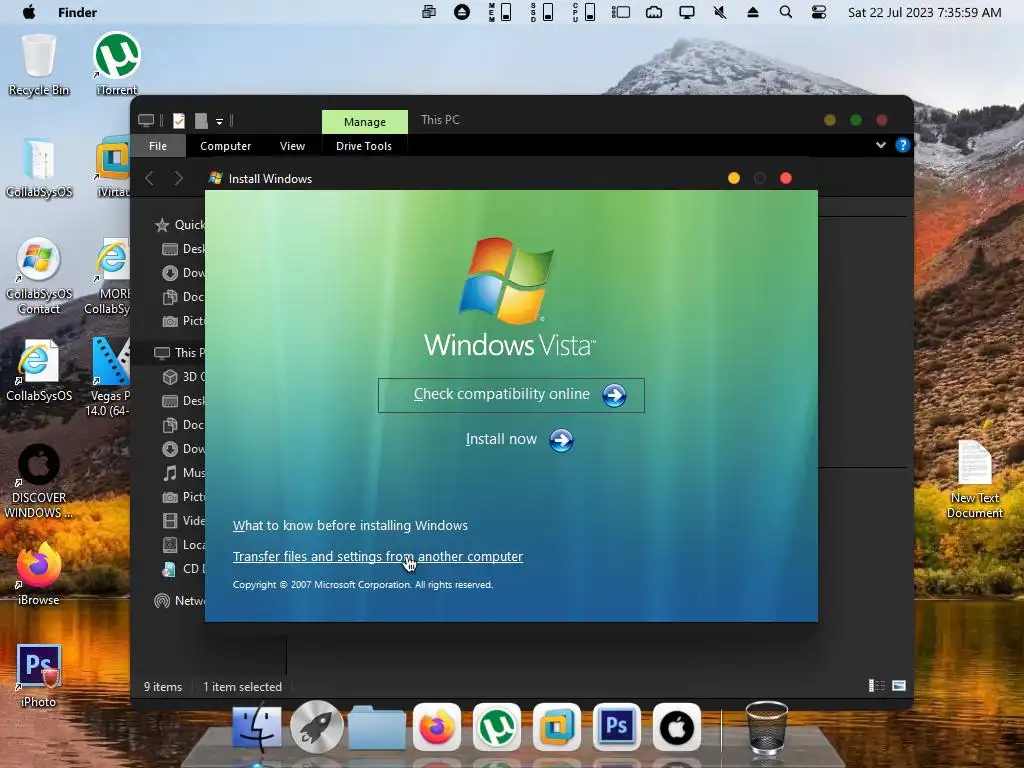Click the '9 items' status bar text
The height and width of the screenshot is (768, 1024).
[163, 687]
